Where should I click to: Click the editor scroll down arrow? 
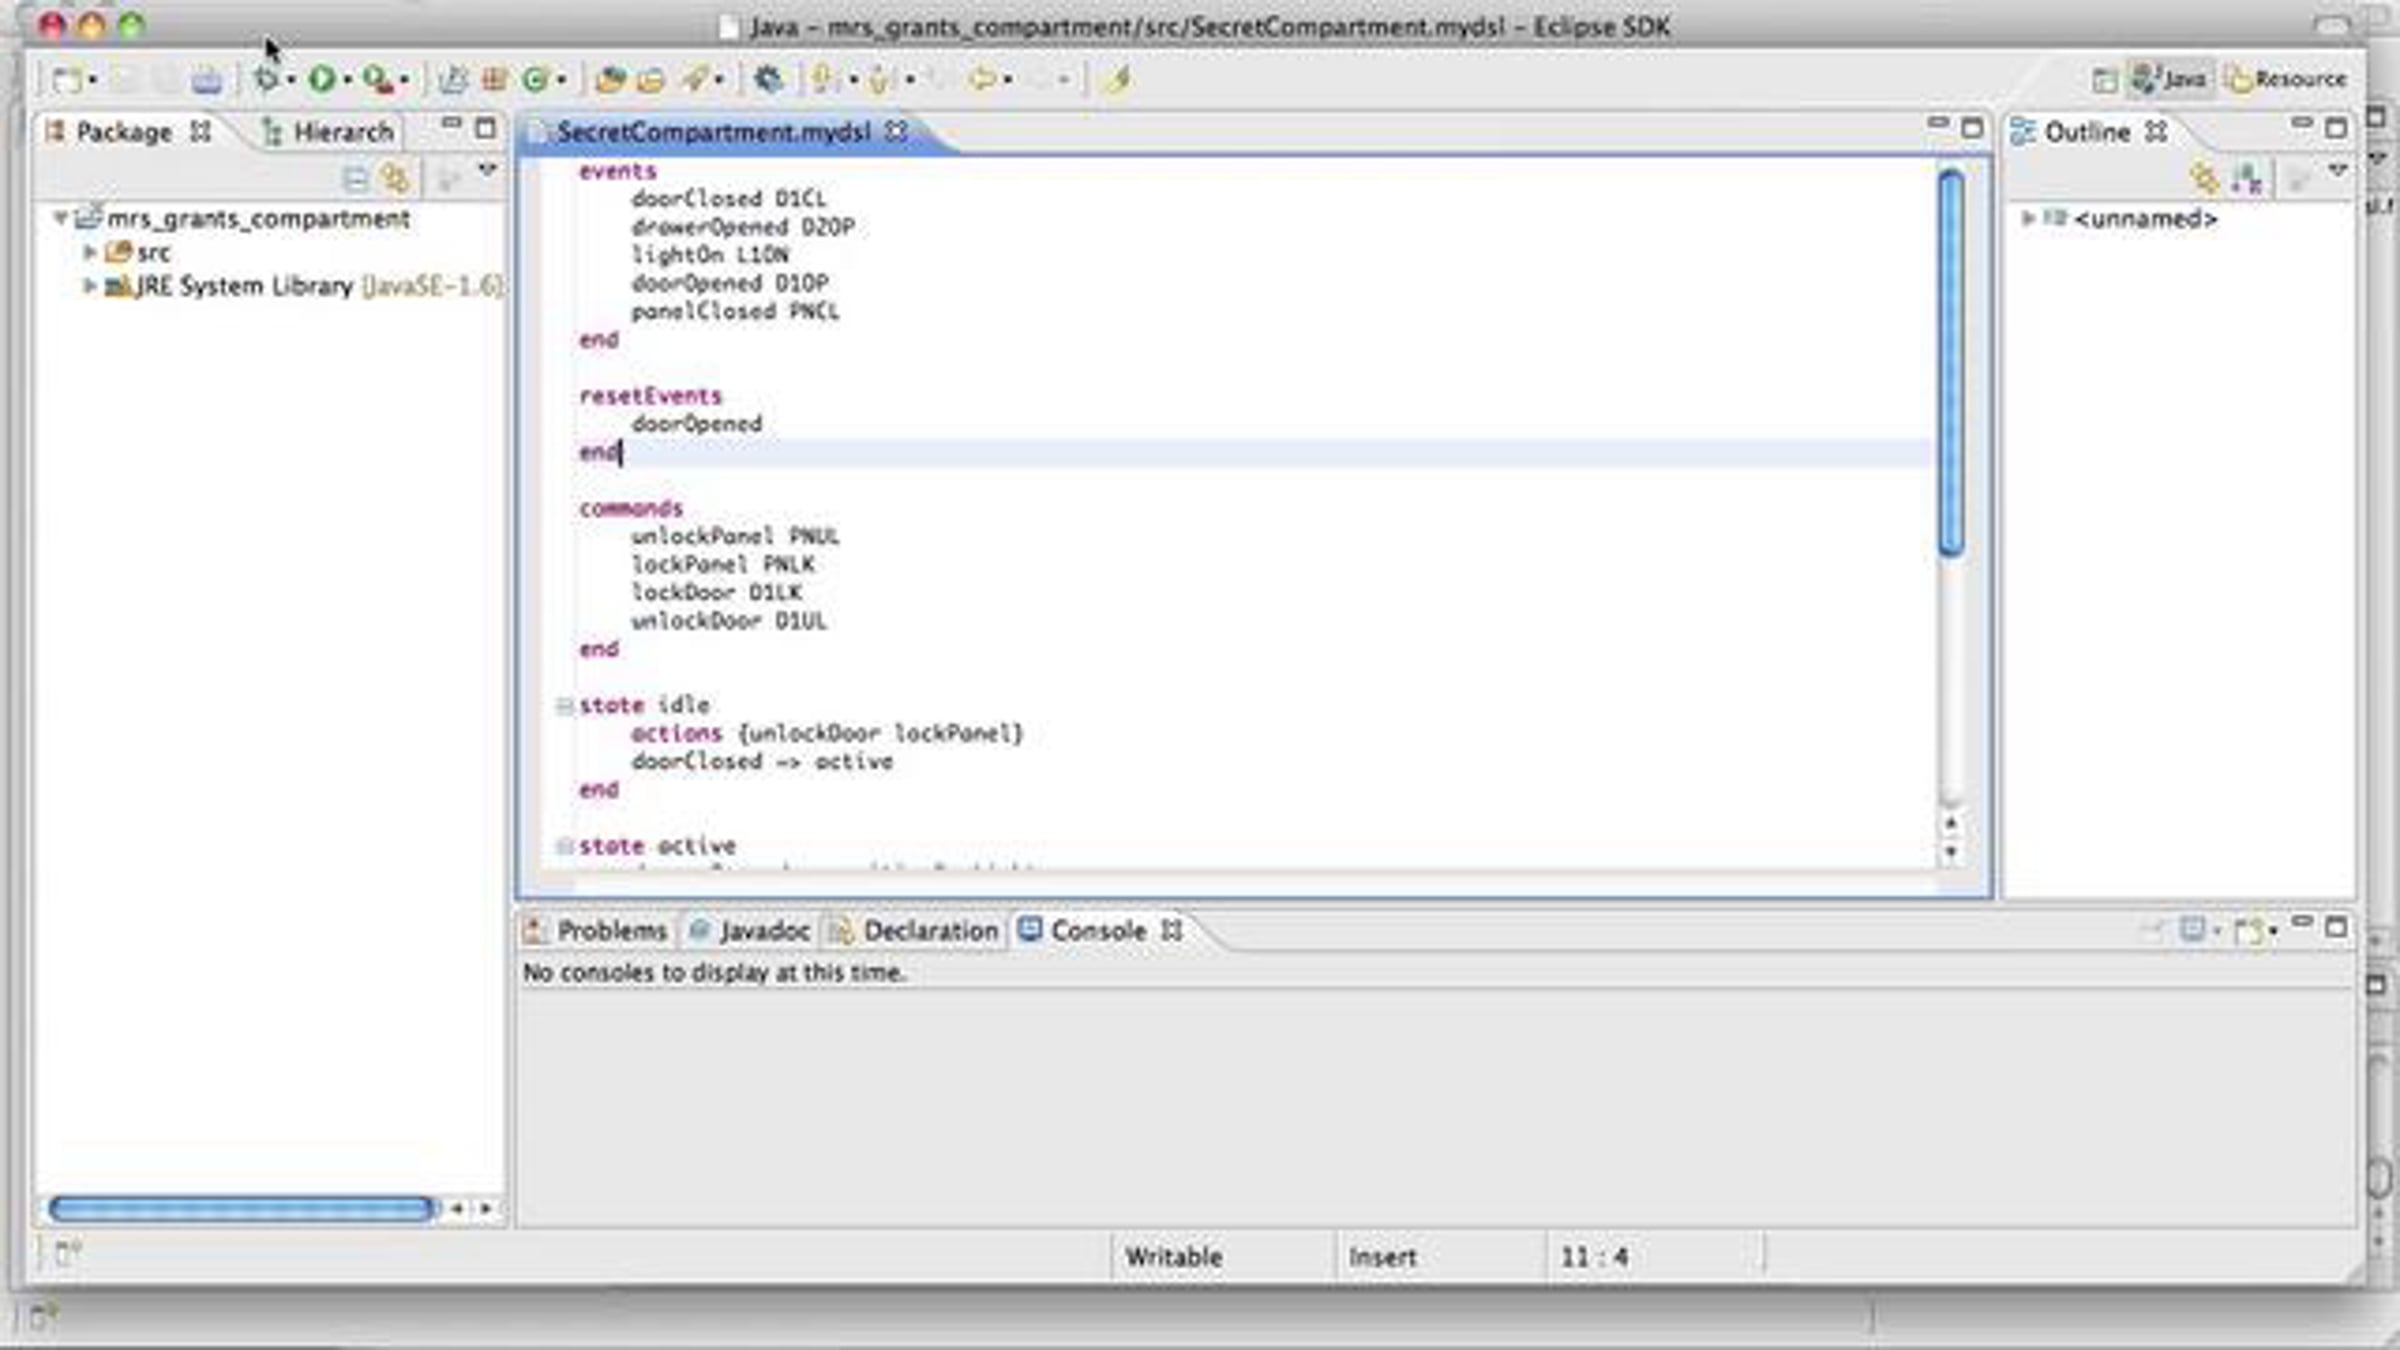pyautogui.click(x=1951, y=853)
